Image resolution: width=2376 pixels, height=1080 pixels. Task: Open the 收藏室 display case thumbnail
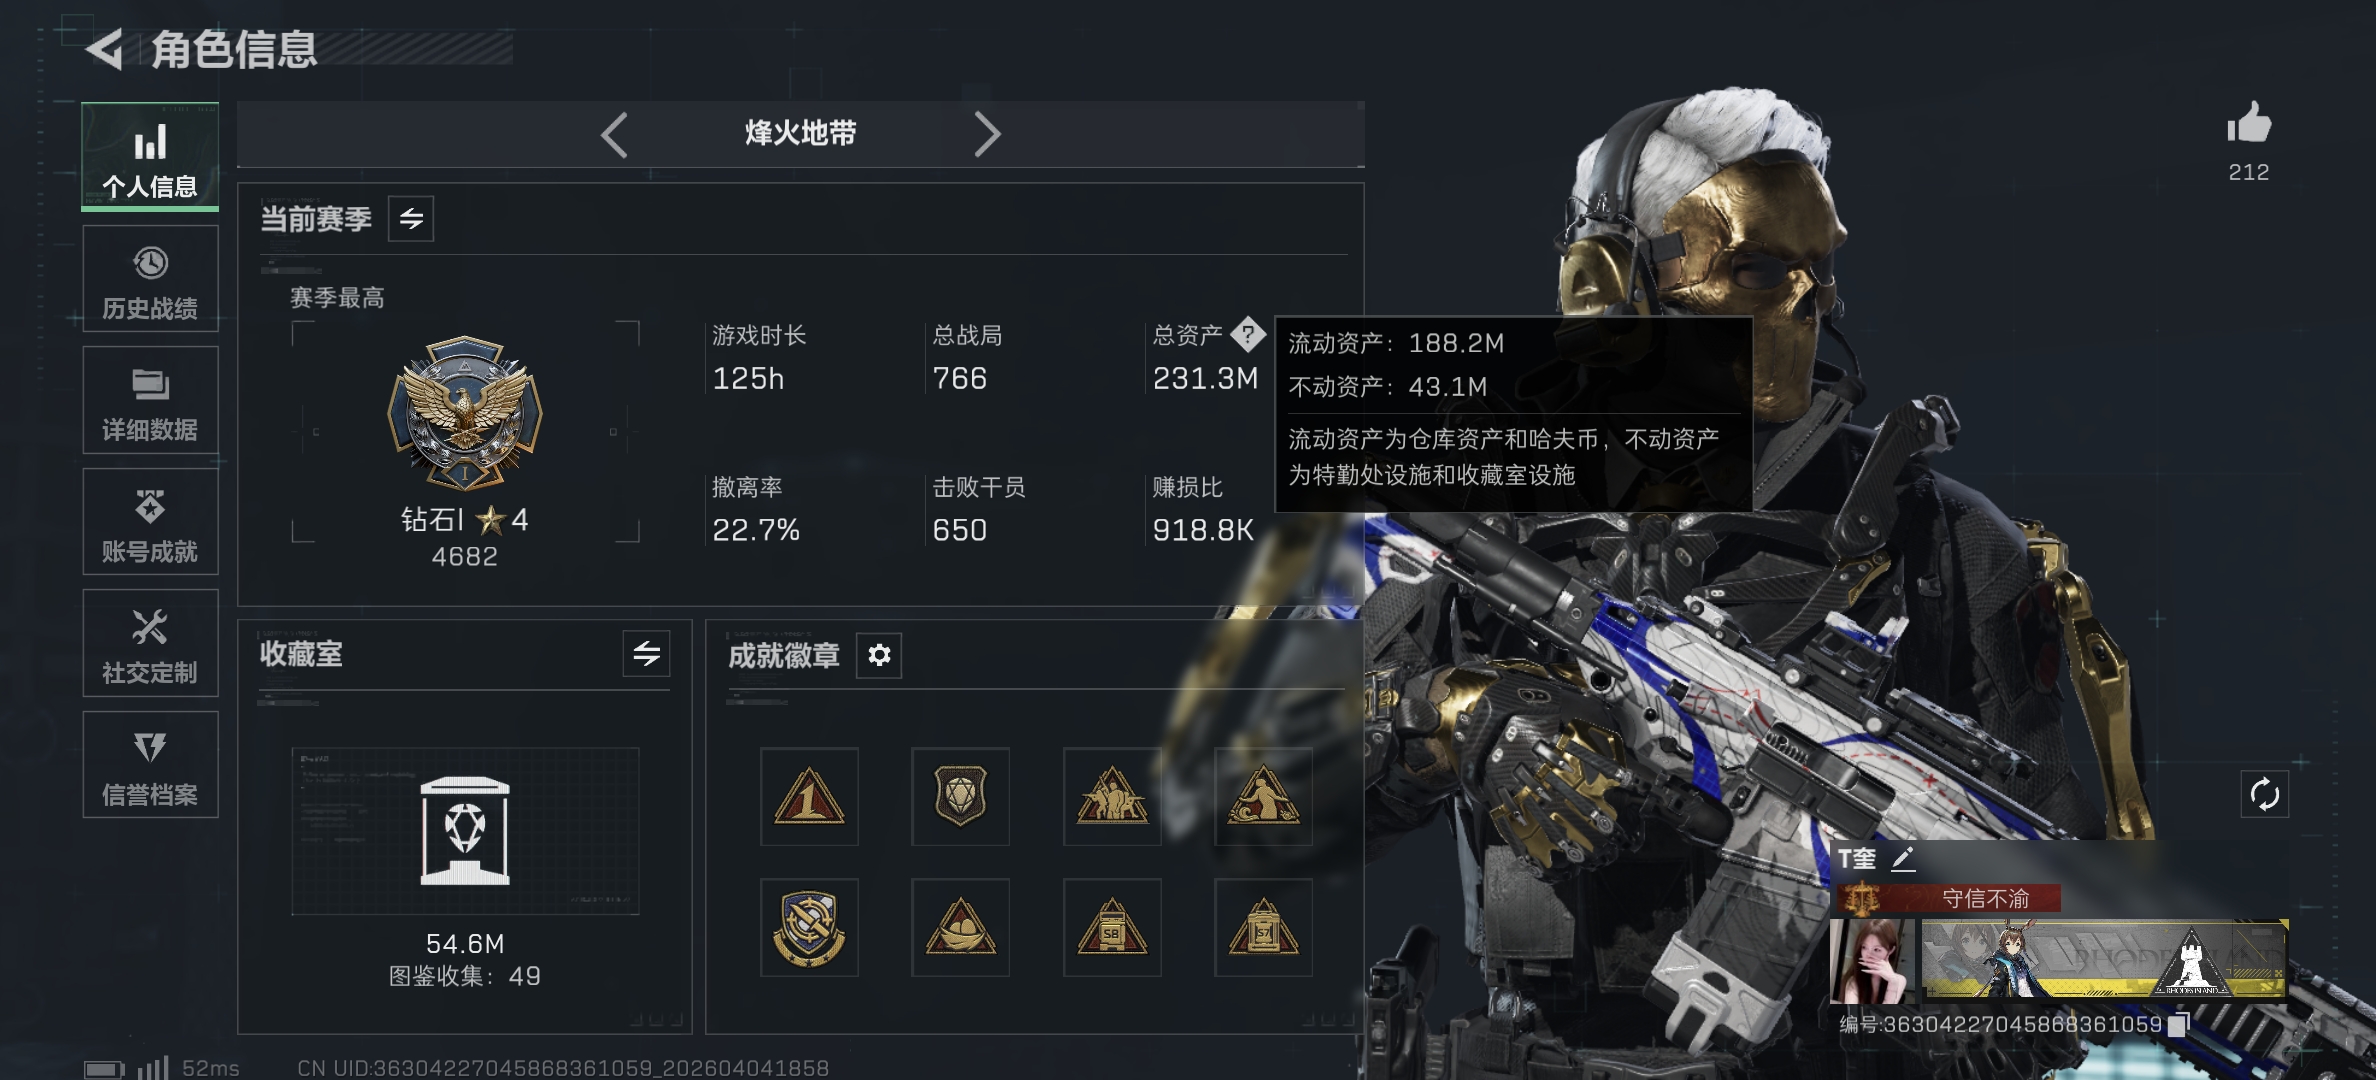point(465,831)
